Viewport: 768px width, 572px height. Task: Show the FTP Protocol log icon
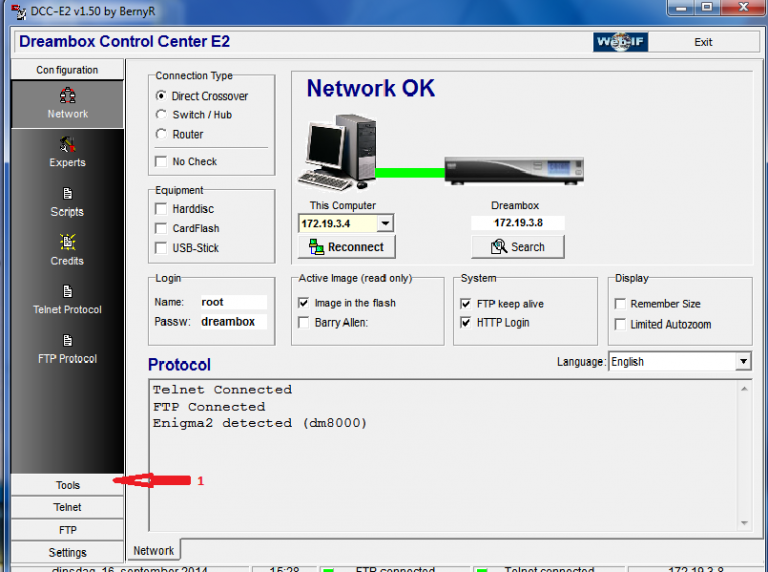point(68,341)
